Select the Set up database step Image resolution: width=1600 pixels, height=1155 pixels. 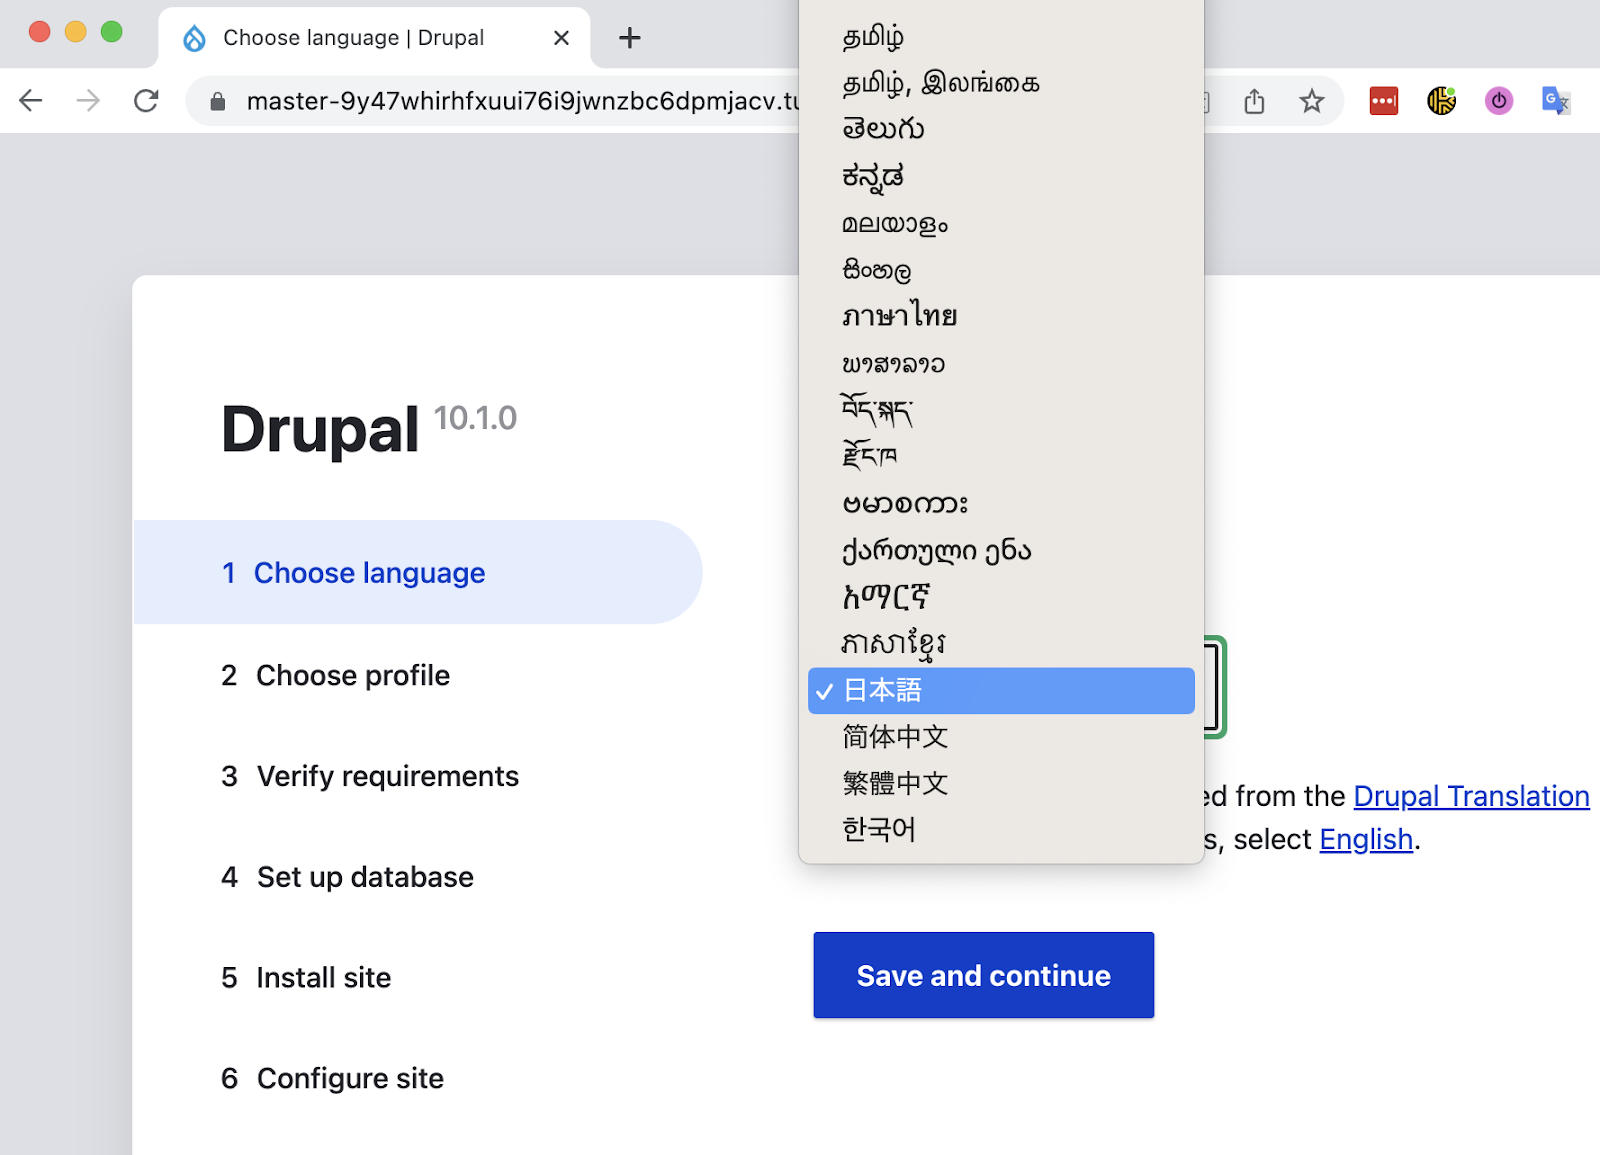[x=364, y=877]
